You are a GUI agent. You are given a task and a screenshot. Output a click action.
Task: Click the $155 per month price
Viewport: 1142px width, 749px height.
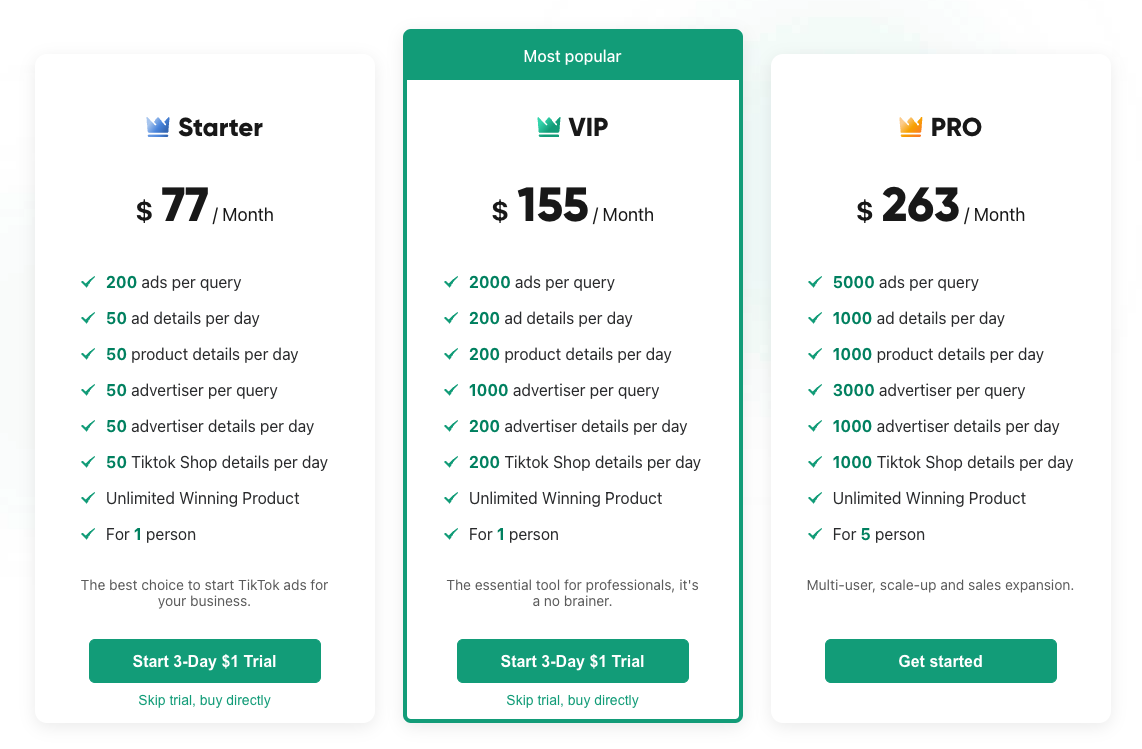click(x=573, y=206)
